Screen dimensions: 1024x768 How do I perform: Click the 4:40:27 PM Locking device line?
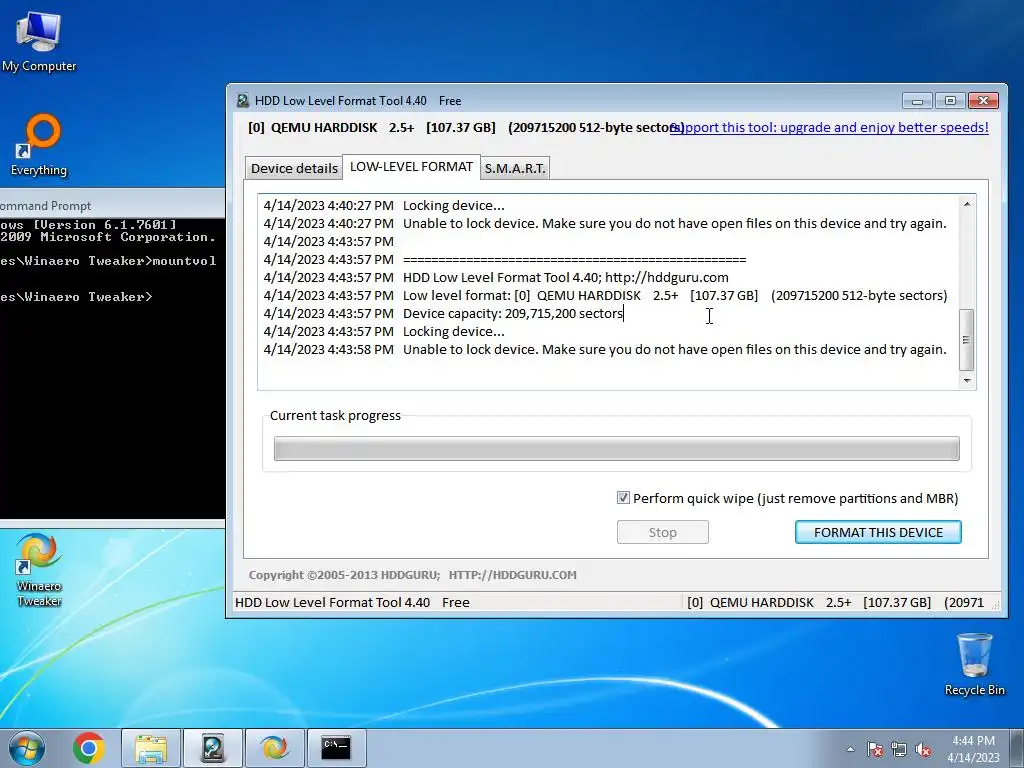(x=384, y=206)
